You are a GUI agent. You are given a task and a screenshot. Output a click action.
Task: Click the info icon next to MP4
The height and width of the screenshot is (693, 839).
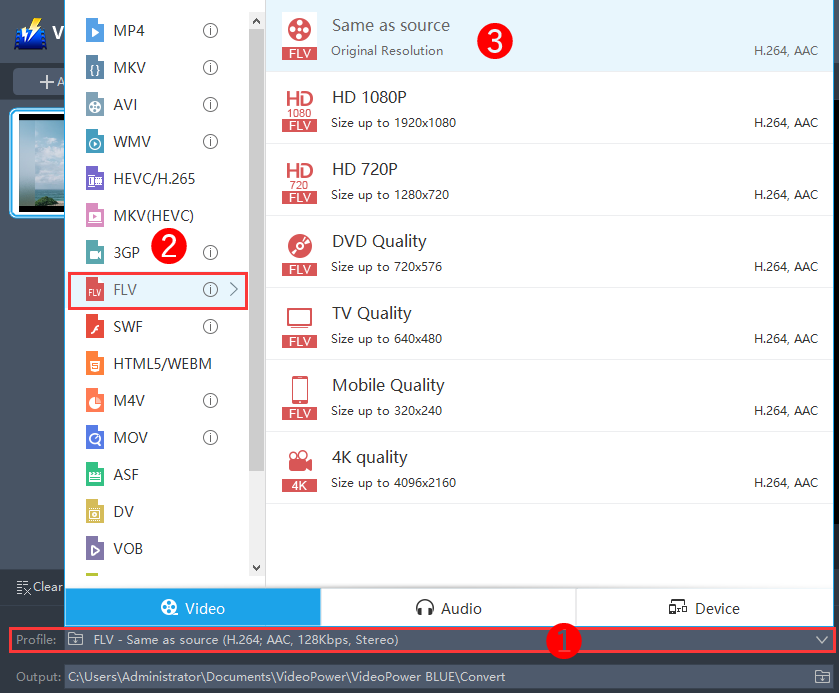pyautogui.click(x=210, y=31)
